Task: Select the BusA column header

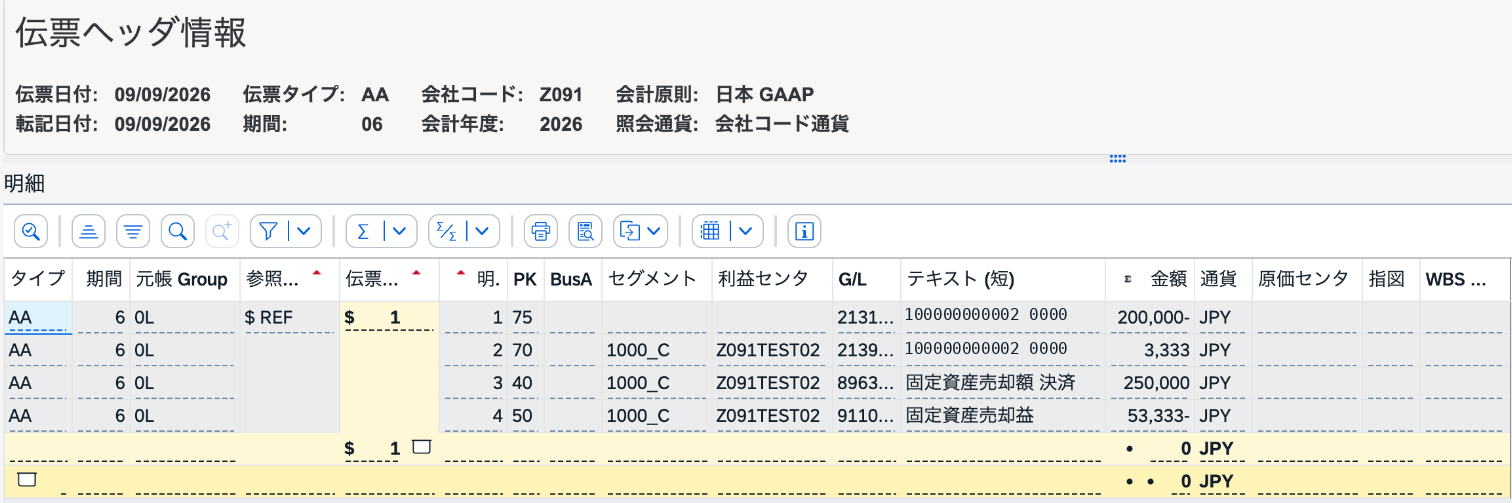Action: pyautogui.click(x=573, y=279)
